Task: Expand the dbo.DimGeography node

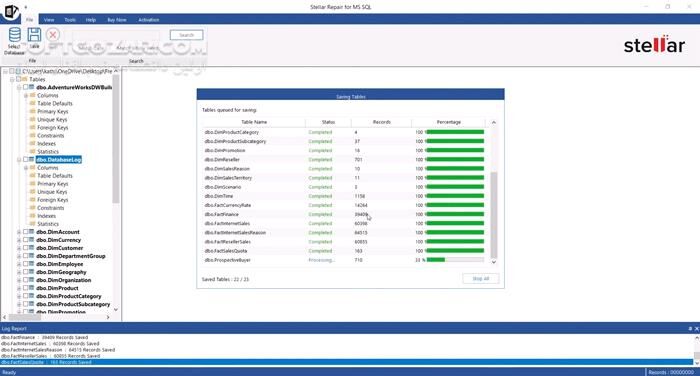Action: pos(19,272)
